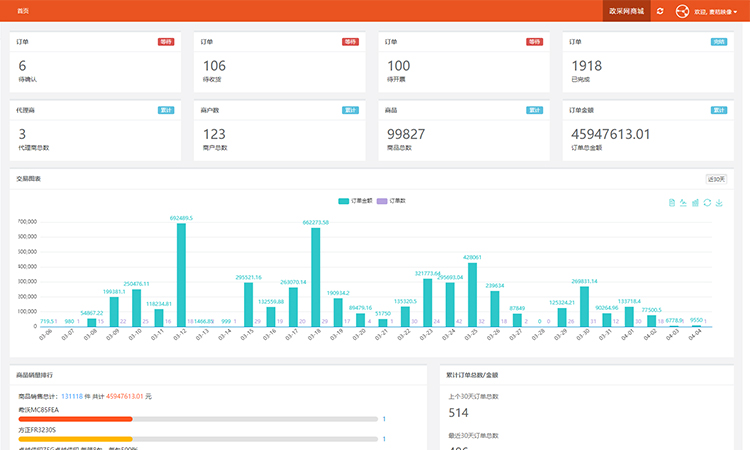Screen dimensions: 750x450
Task: Toggle 订单金额 series in chart legend
Action: click(x=355, y=200)
